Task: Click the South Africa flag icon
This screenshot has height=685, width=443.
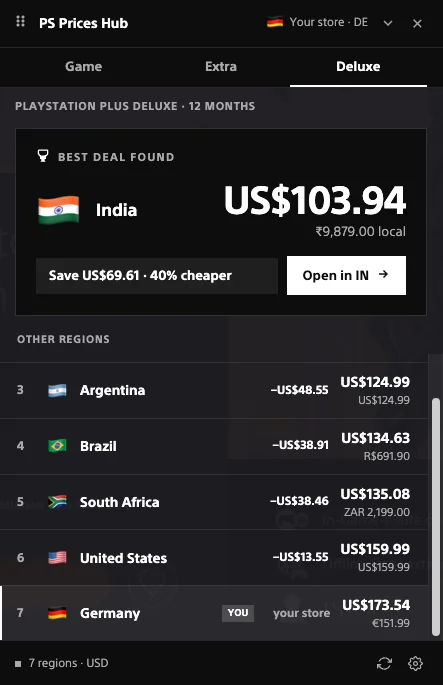Action: [x=57, y=502]
